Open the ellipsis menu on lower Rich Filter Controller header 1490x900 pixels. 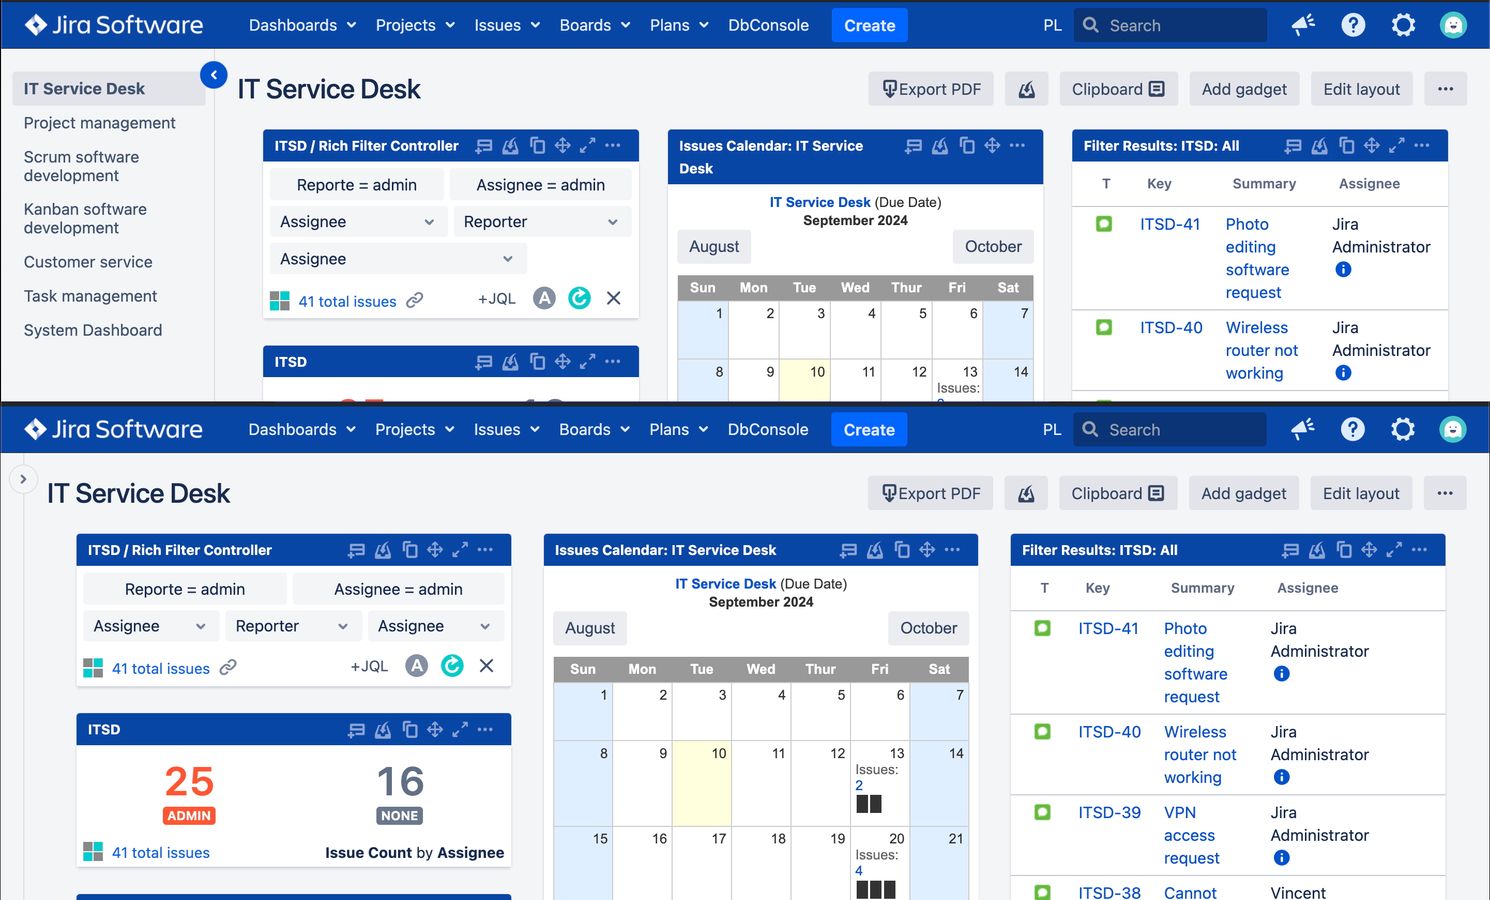[x=485, y=550]
